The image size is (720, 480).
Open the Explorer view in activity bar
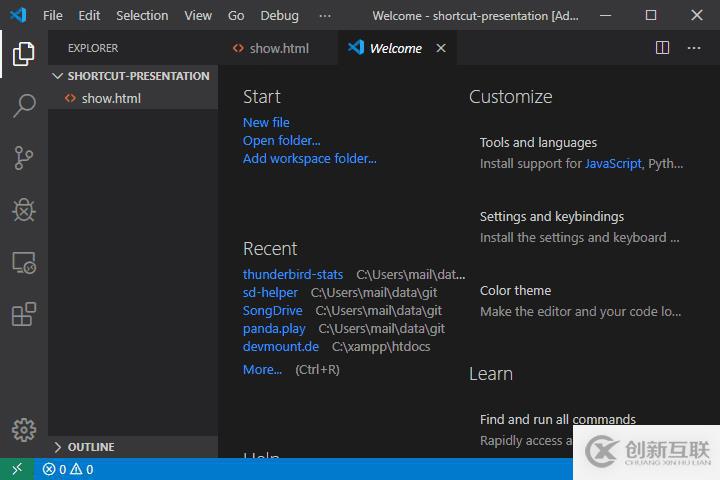coord(23,54)
